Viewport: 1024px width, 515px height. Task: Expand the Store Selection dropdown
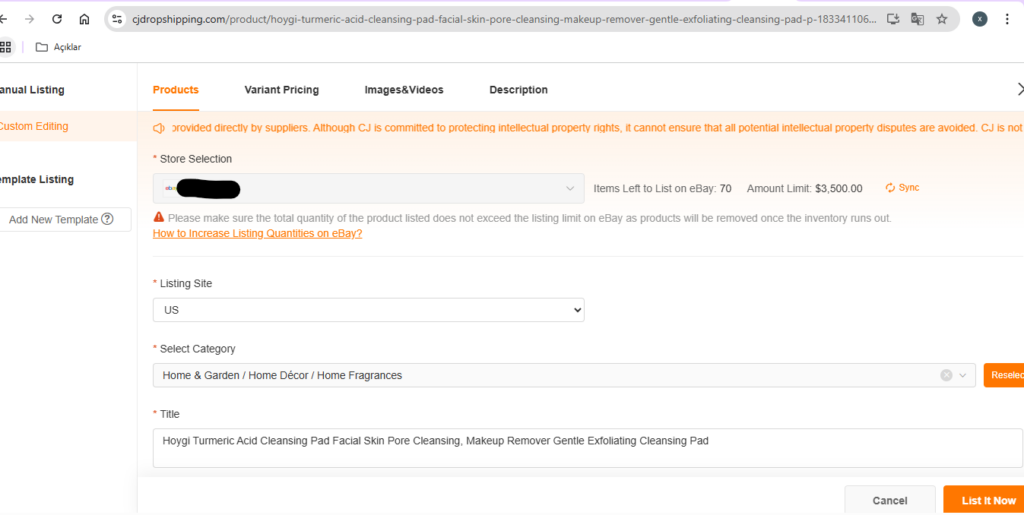[368, 189]
